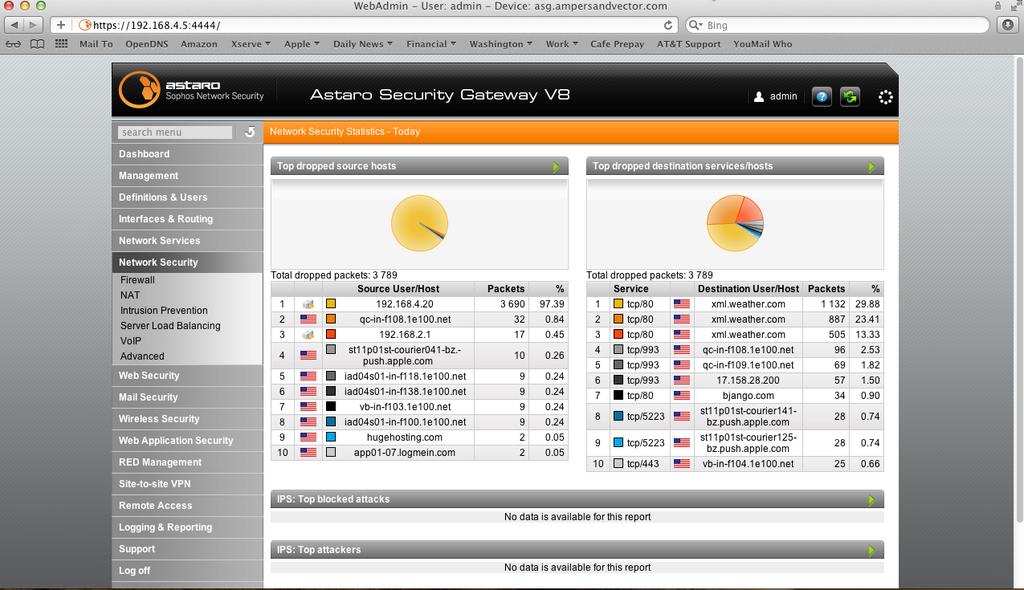Click the host icon beside 192.168.4.20

308,304
